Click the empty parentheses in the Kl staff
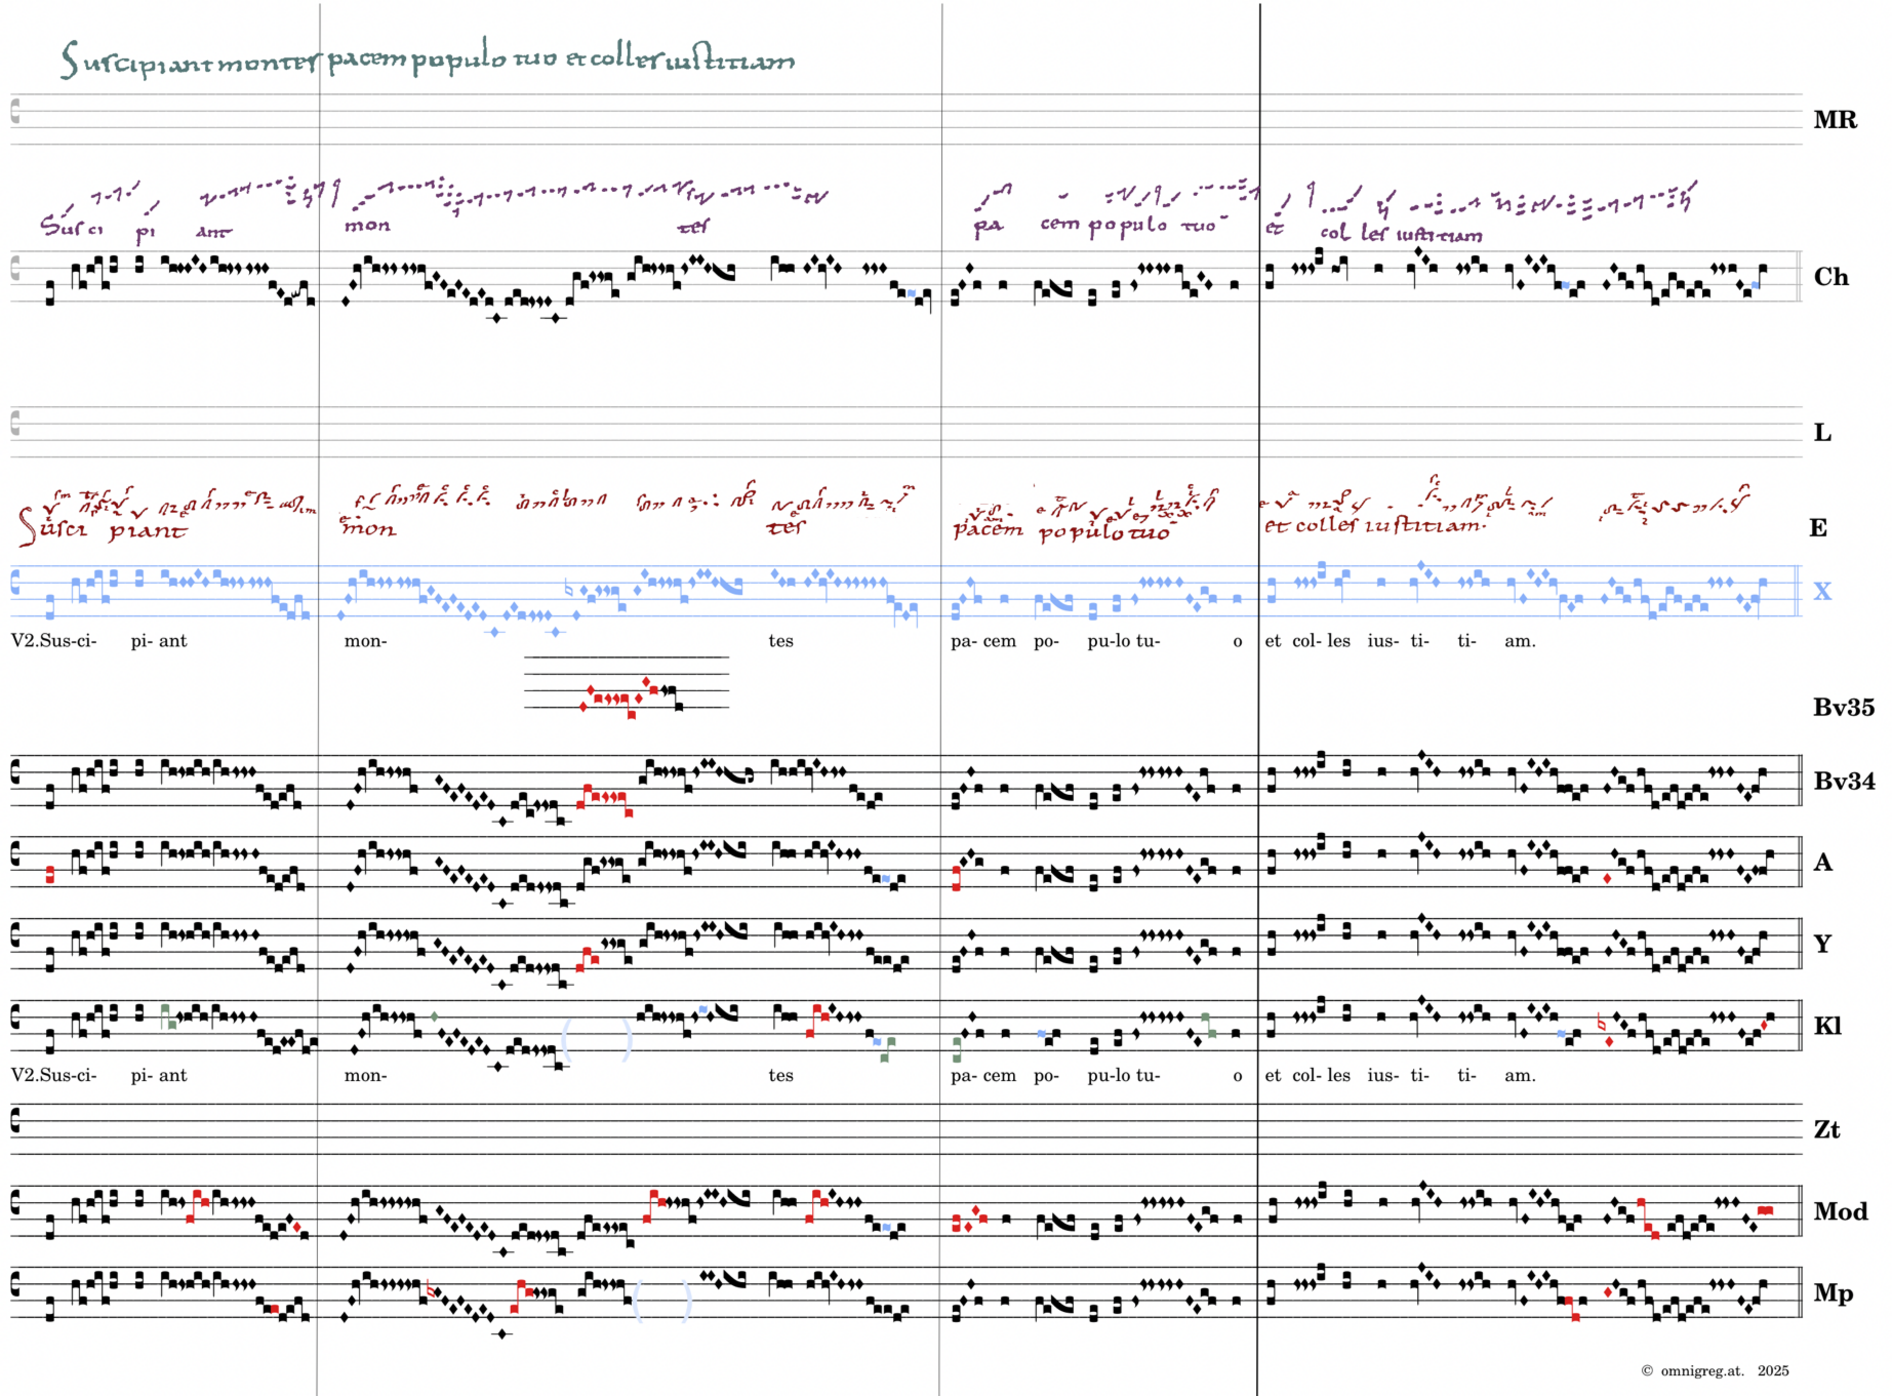This screenshot has height=1396, width=1892. tap(597, 1040)
